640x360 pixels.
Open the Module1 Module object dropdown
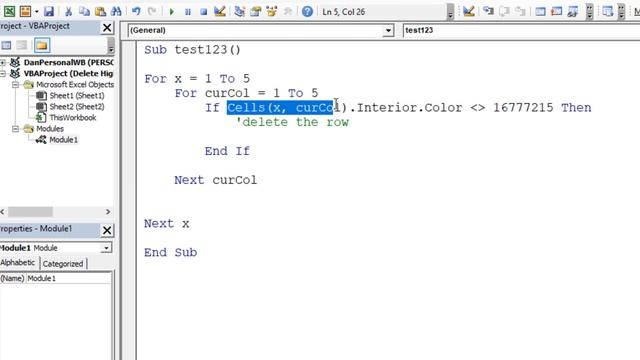click(x=106, y=248)
